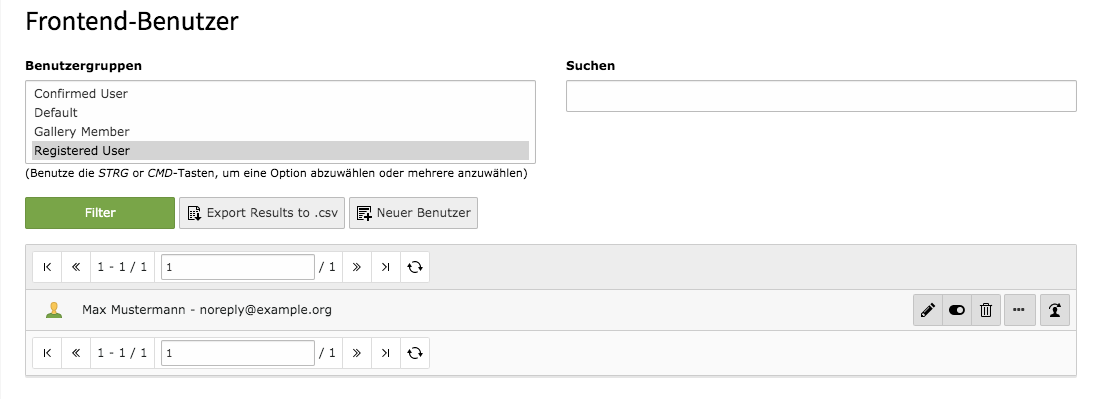Focus the Suchen search field
1101x399 pixels.
821,96
